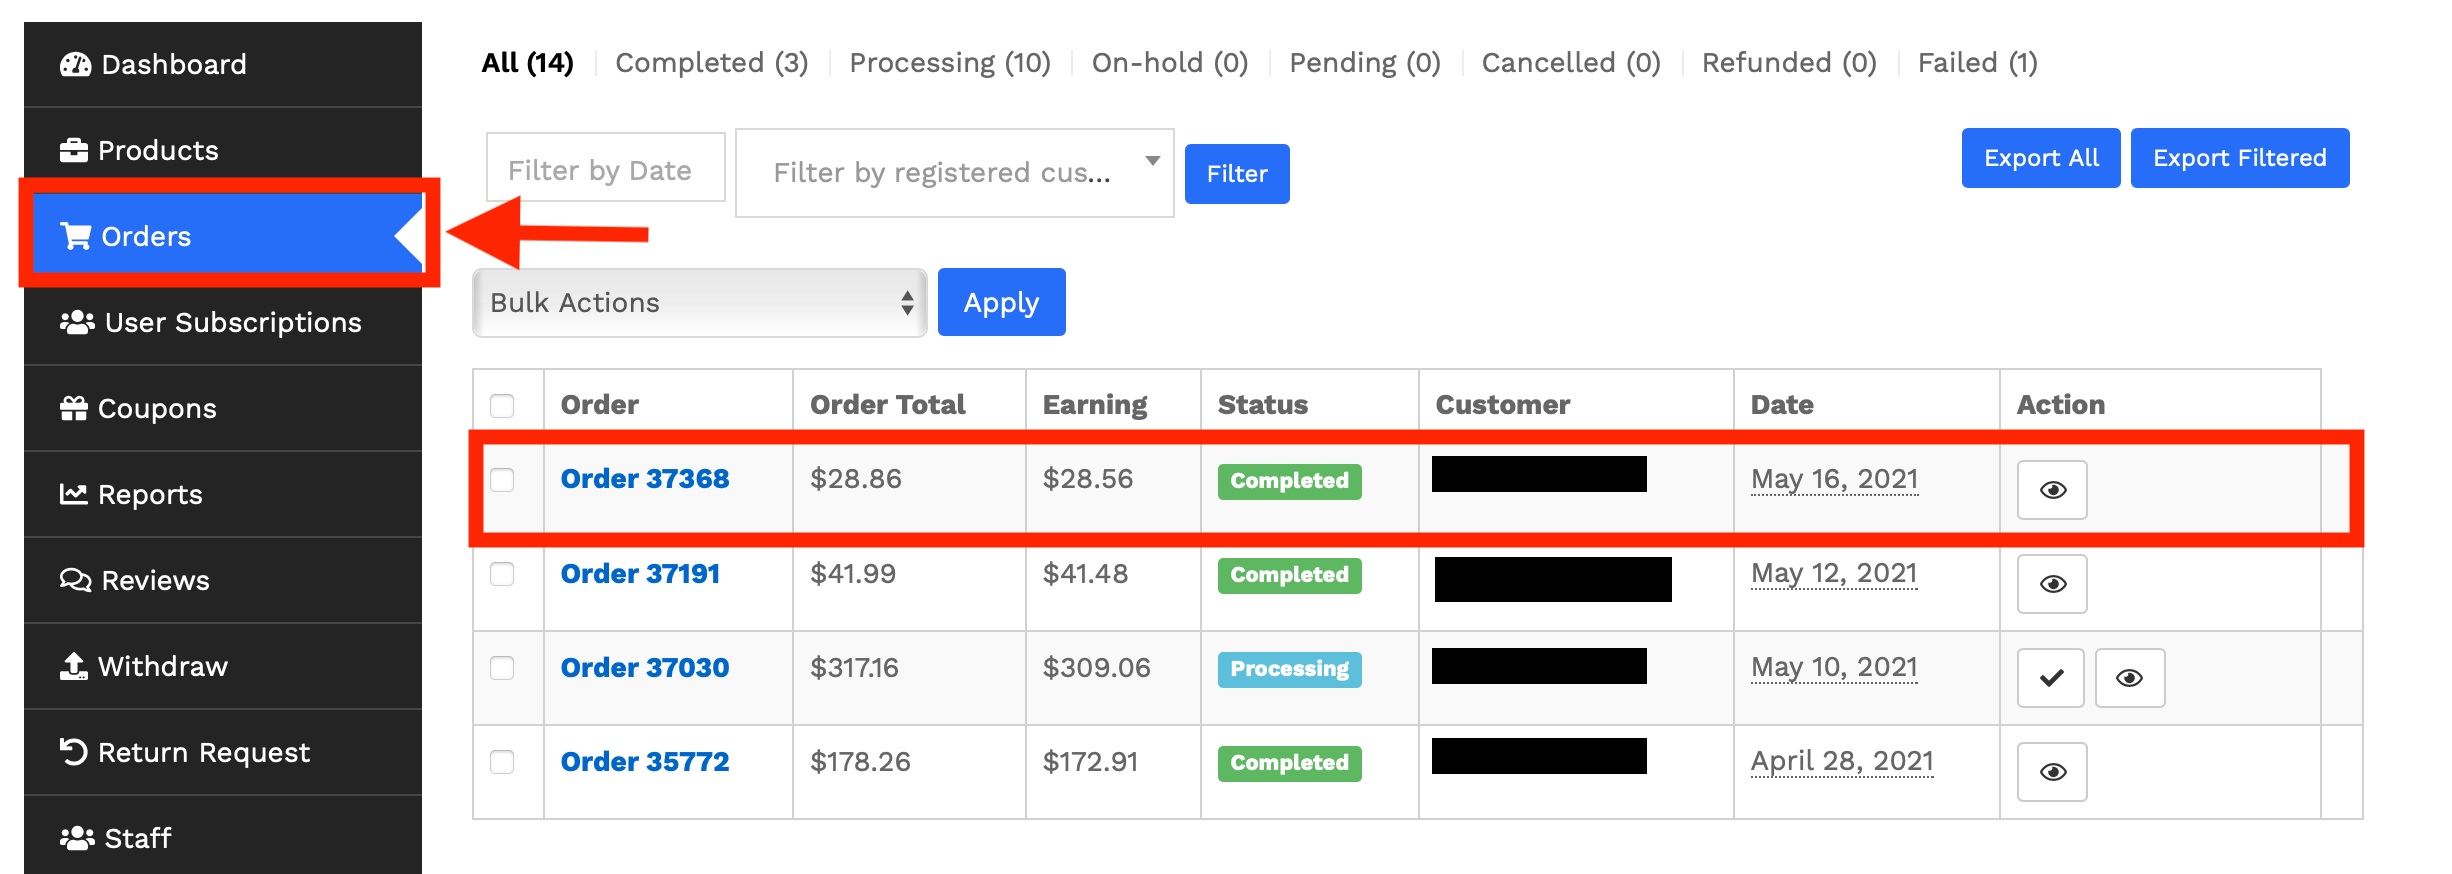Viewport: 2452px width, 874px height.
Task: Click the Dashboard gauge icon in sidebar
Action: (x=75, y=65)
